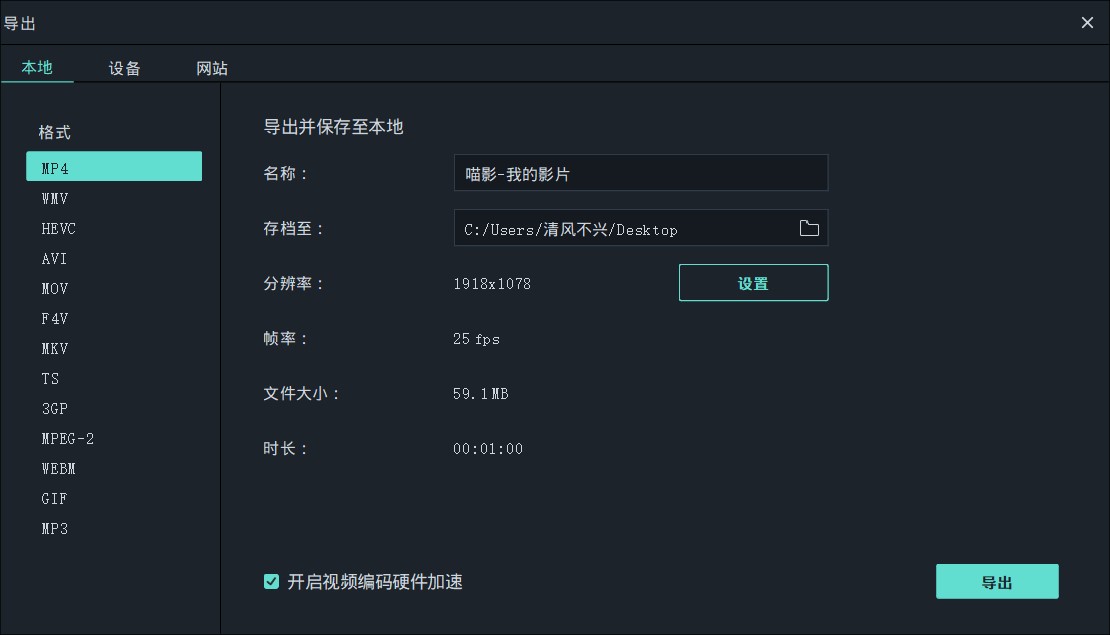Select the HEVC format
Viewport: 1110px width, 635px height.
tap(113, 228)
